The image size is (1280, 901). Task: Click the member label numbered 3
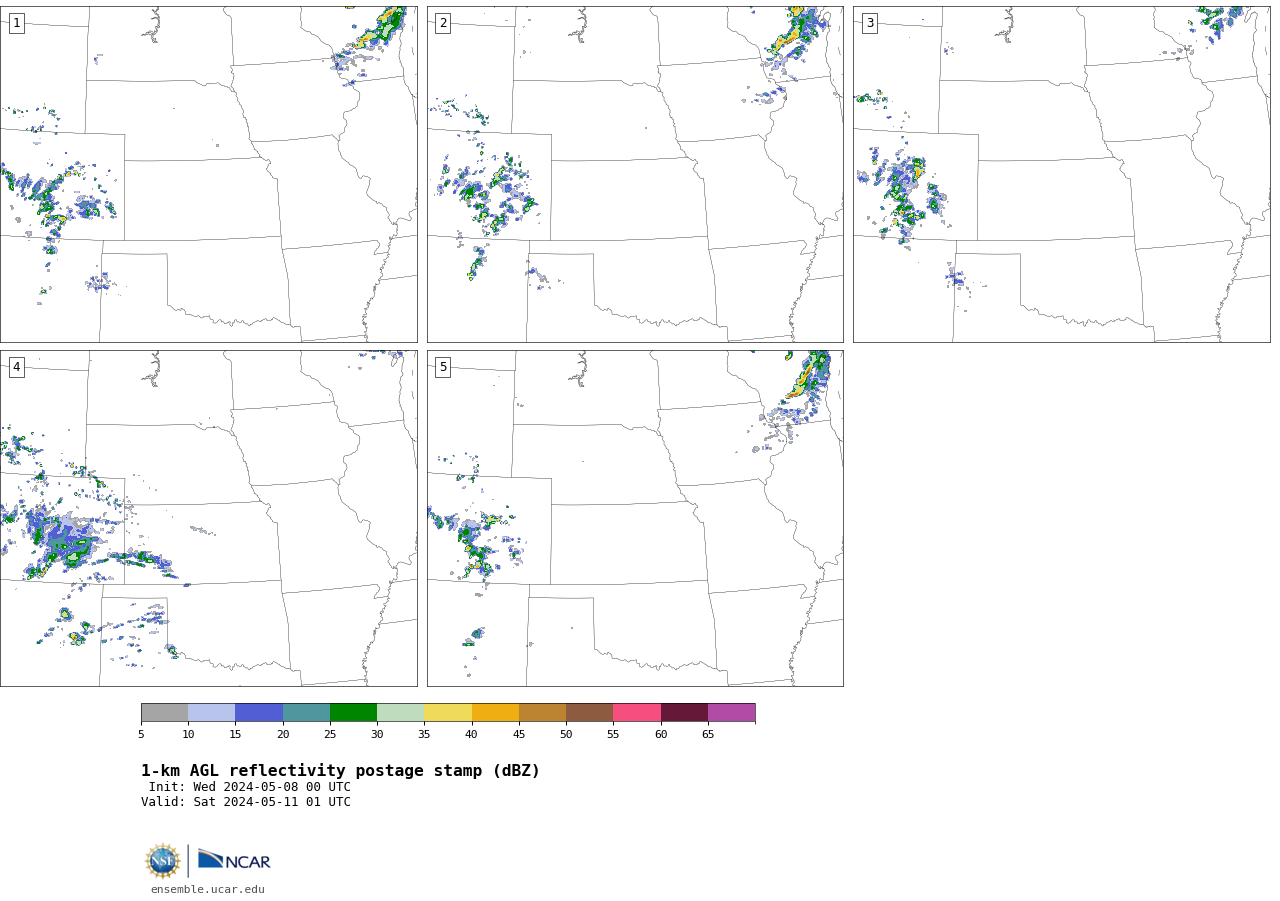click(x=870, y=23)
